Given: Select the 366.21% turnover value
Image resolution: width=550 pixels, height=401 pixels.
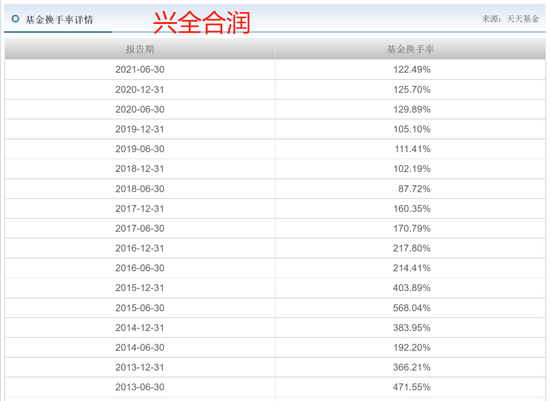Looking at the screenshot, I should pos(412,367).
